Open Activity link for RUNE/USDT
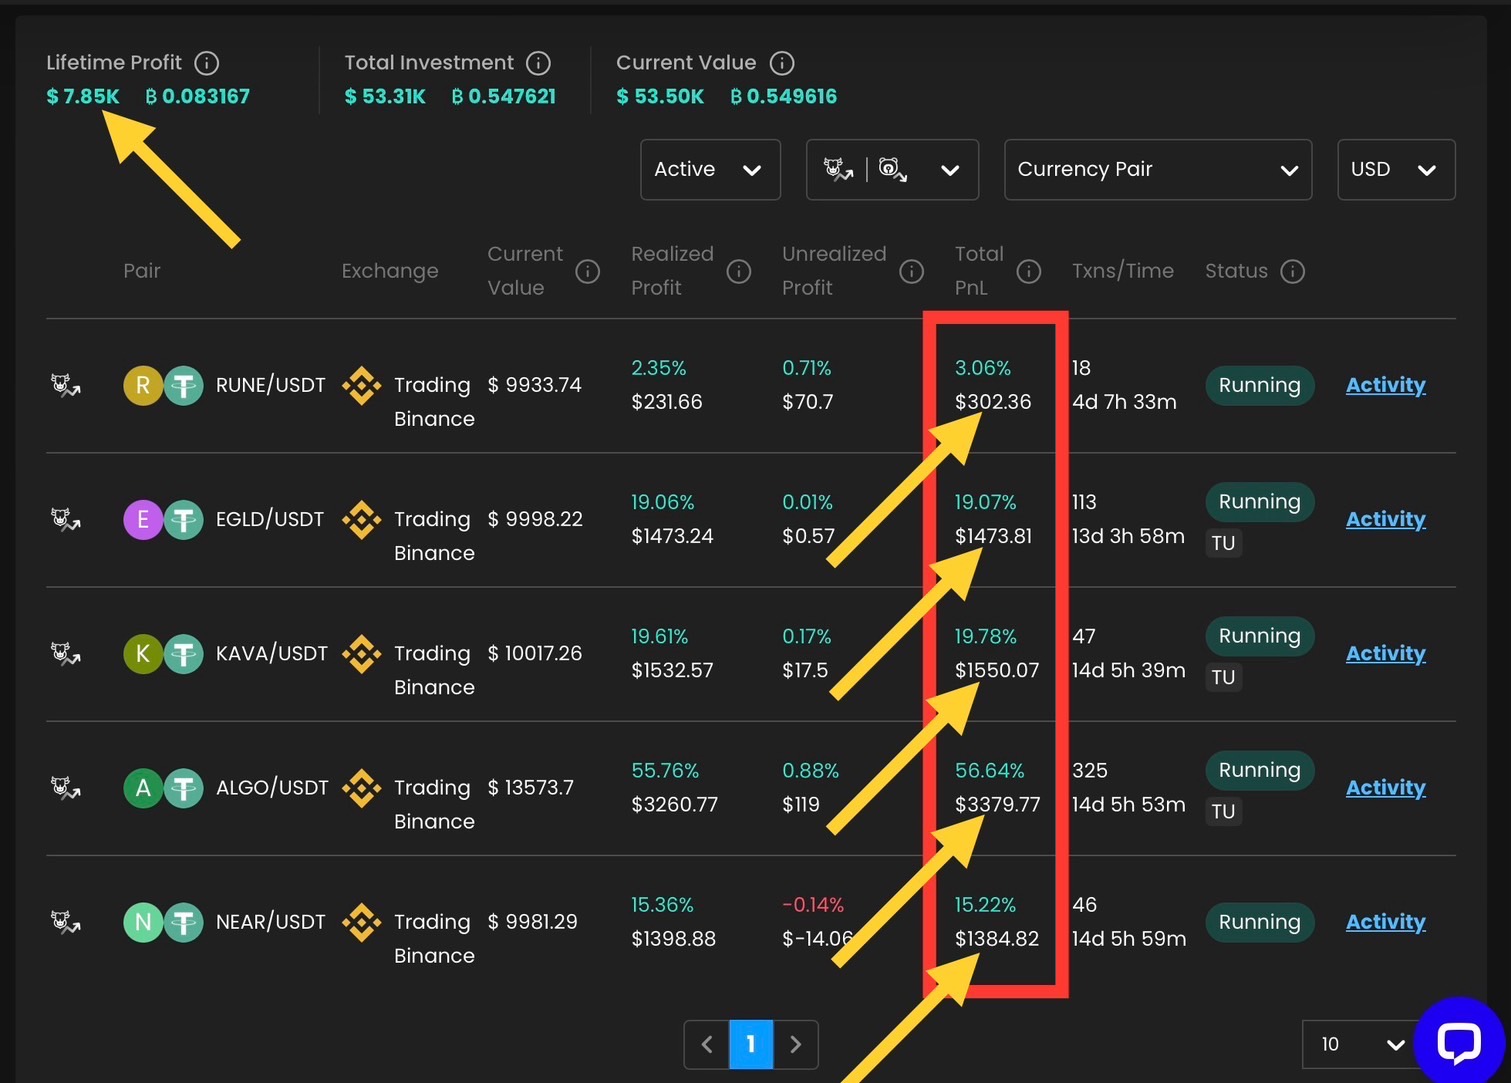Image resolution: width=1511 pixels, height=1083 pixels. (1385, 385)
